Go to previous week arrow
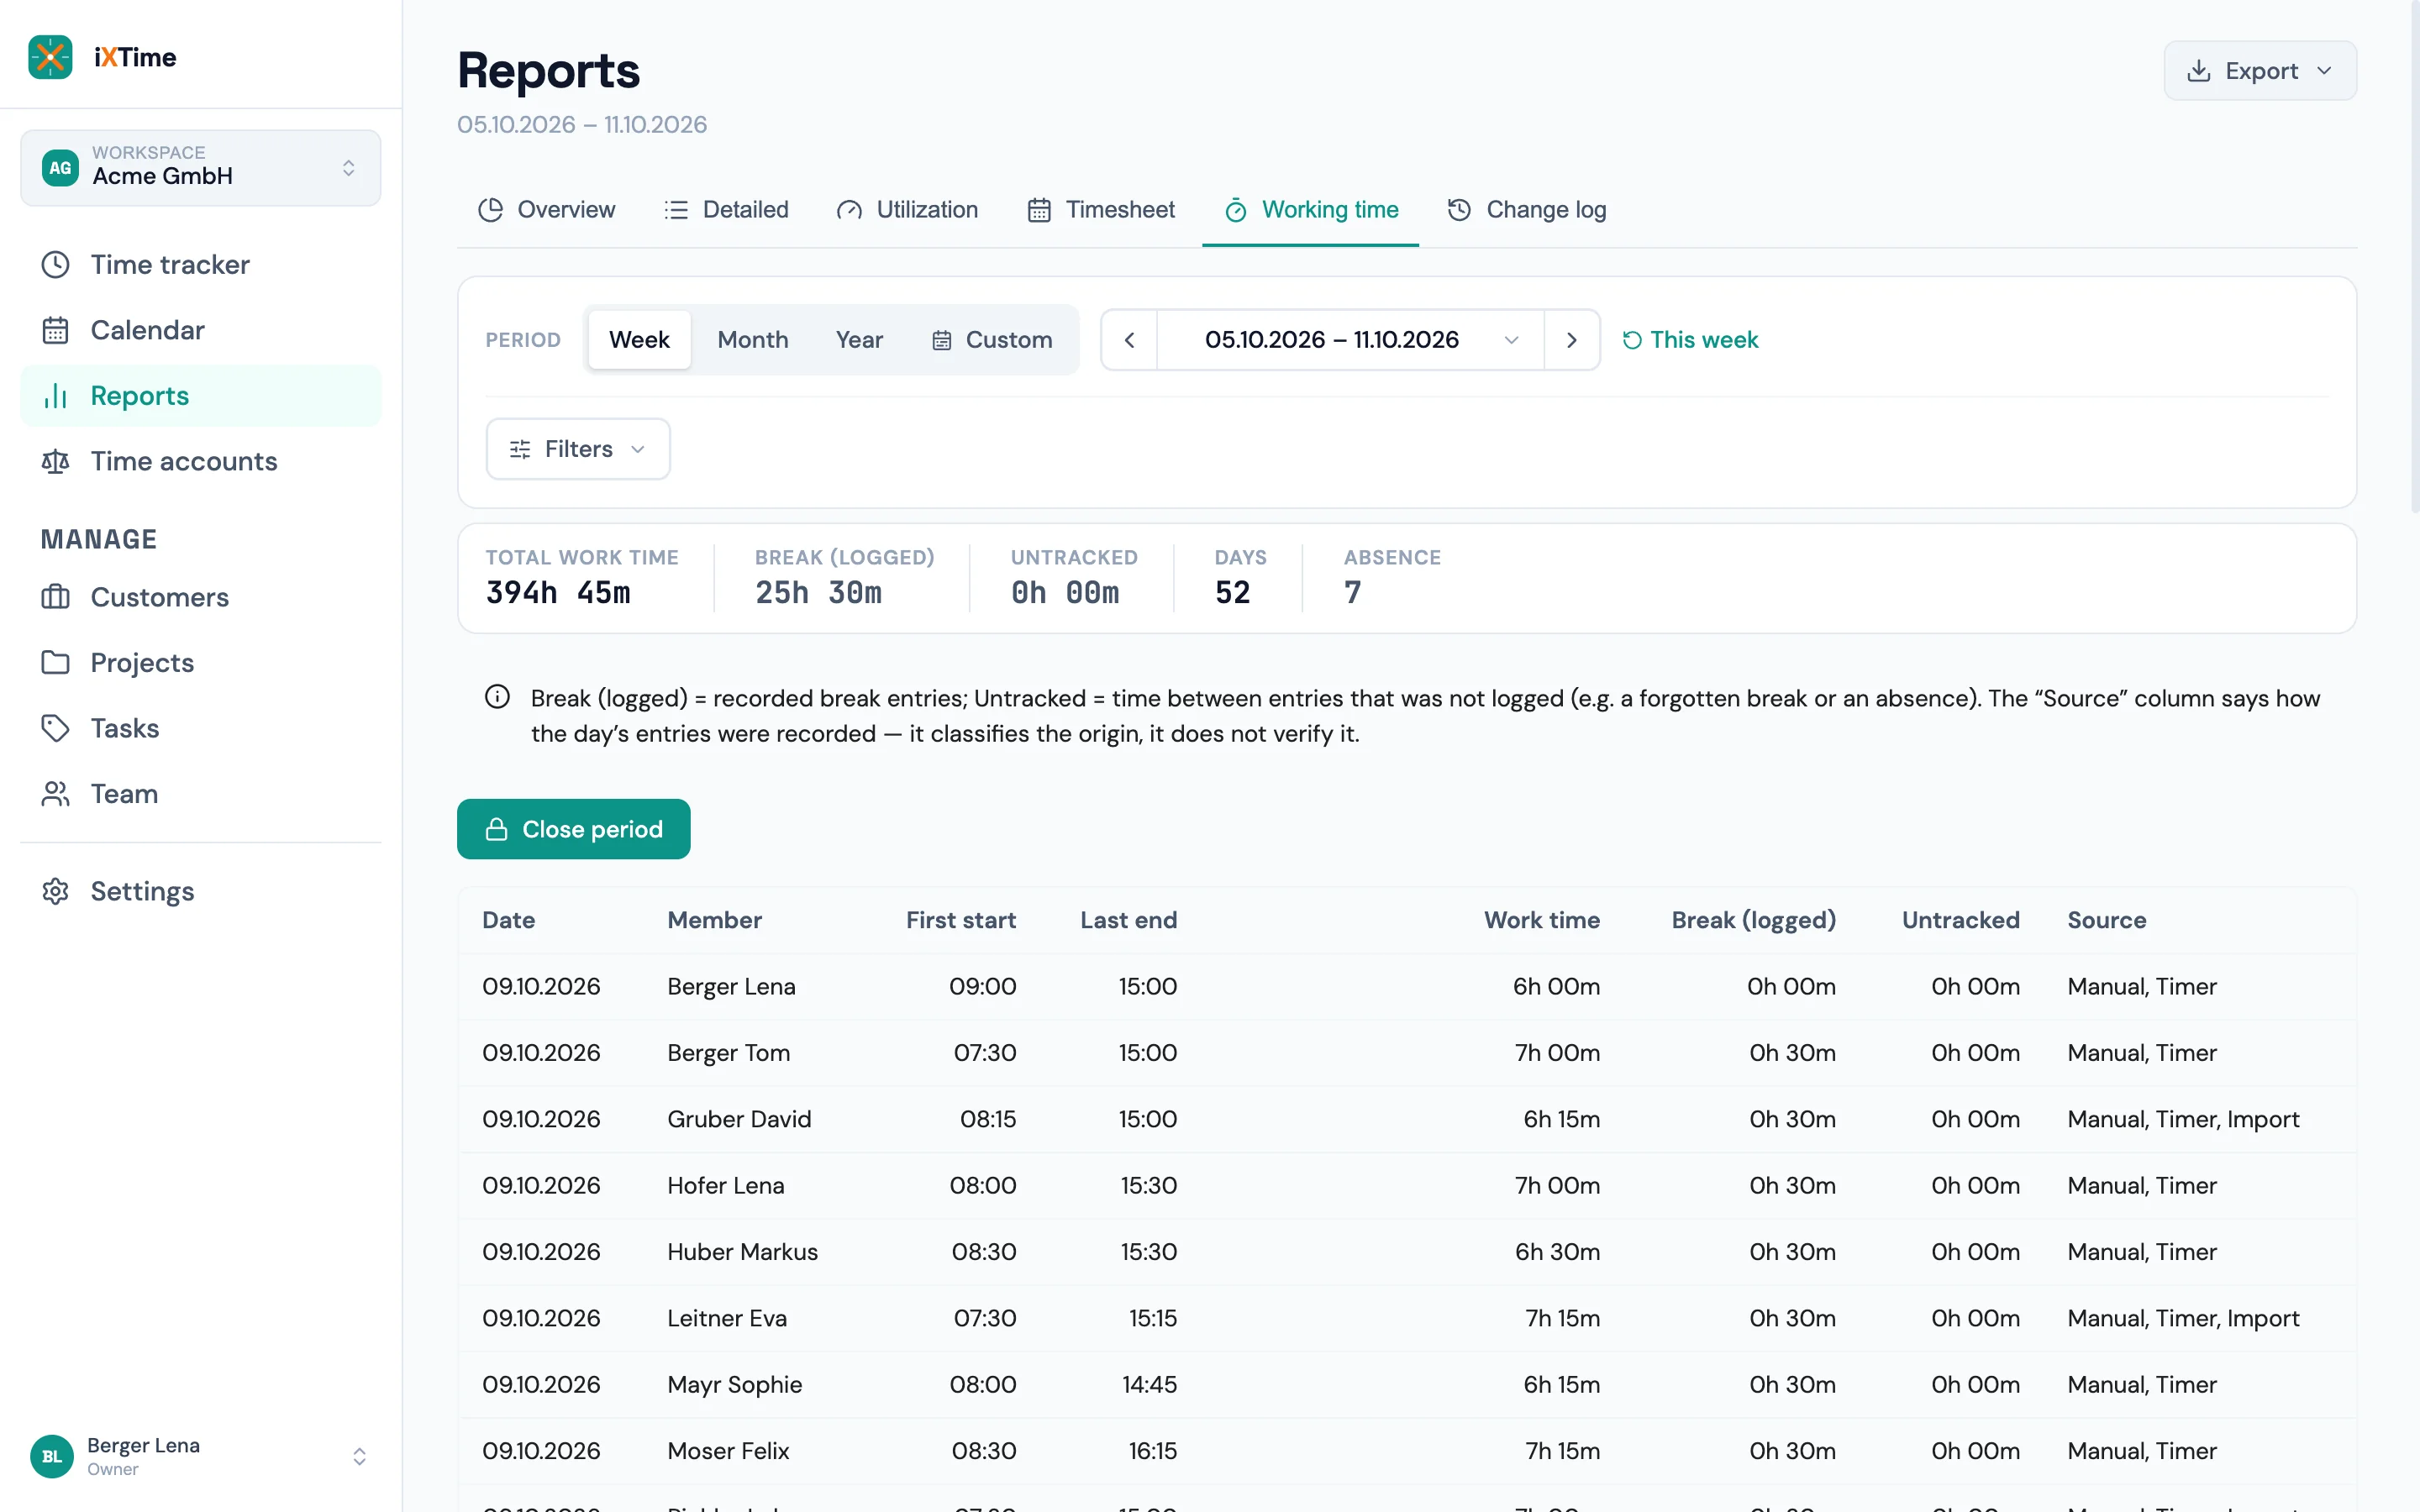 (x=1129, y=340)
